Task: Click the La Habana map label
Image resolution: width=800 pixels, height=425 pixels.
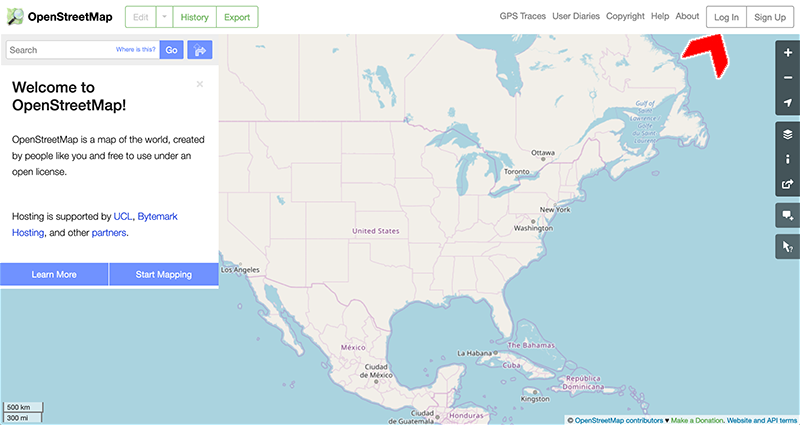Action: [x=474, y=353]
